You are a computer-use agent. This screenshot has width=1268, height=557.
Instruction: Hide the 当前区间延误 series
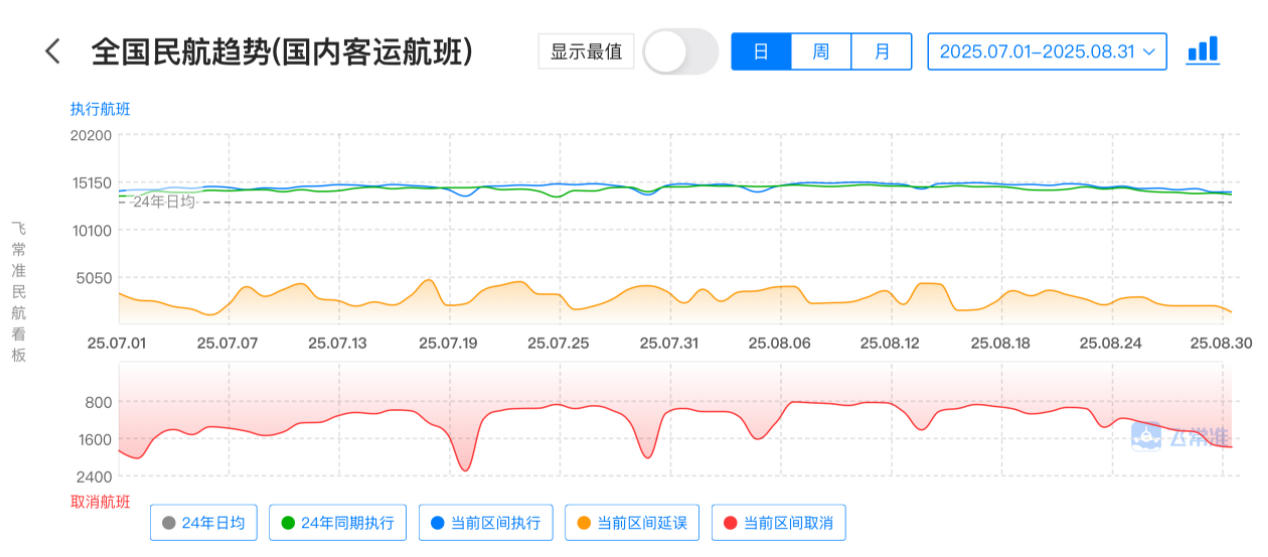pyautogui.click(x=632, y=522)
